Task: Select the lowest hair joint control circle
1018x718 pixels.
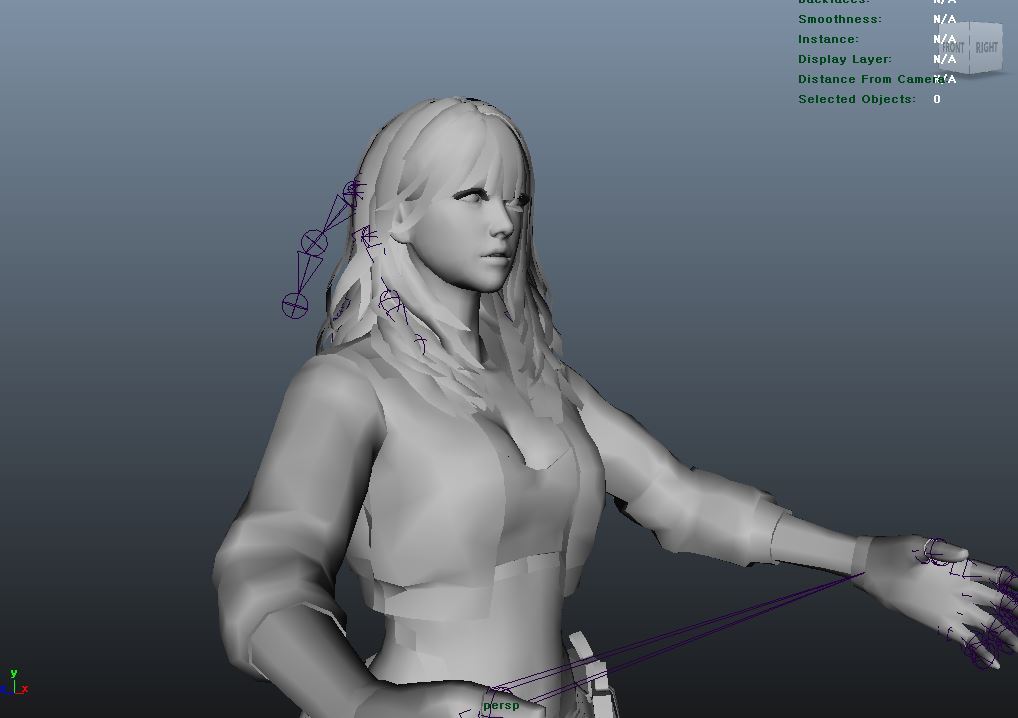Action: coord(294,305)
